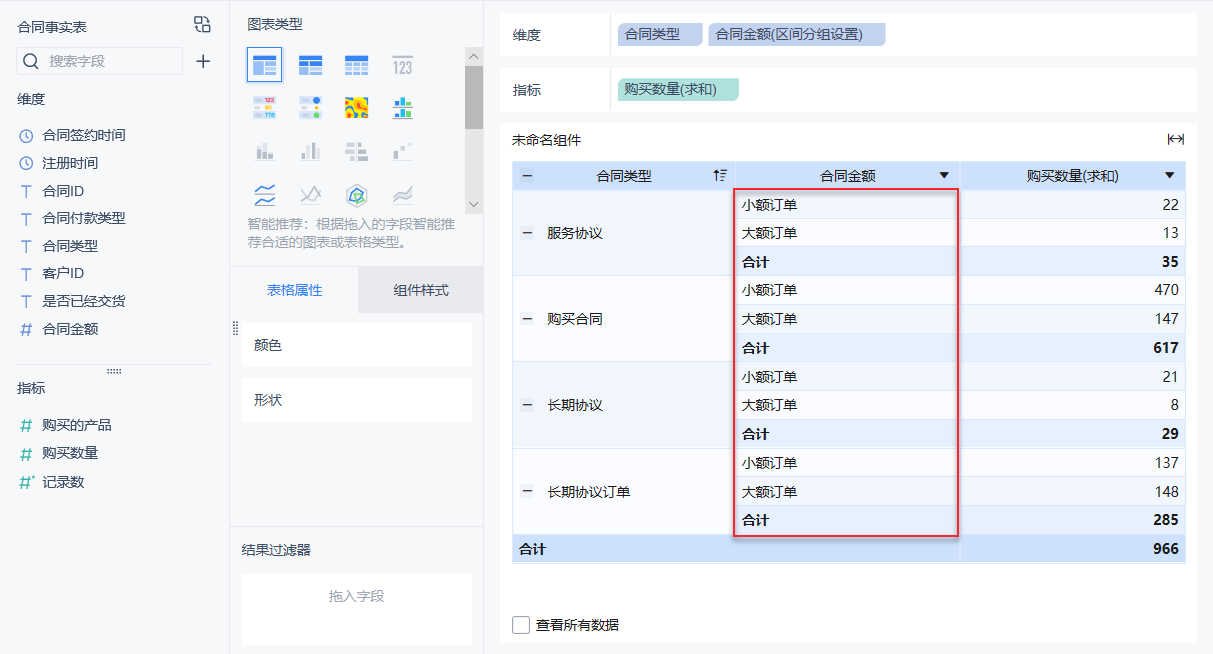Click the sort icon in 合同类型 header
The image size is (1213, 654).
720,175
